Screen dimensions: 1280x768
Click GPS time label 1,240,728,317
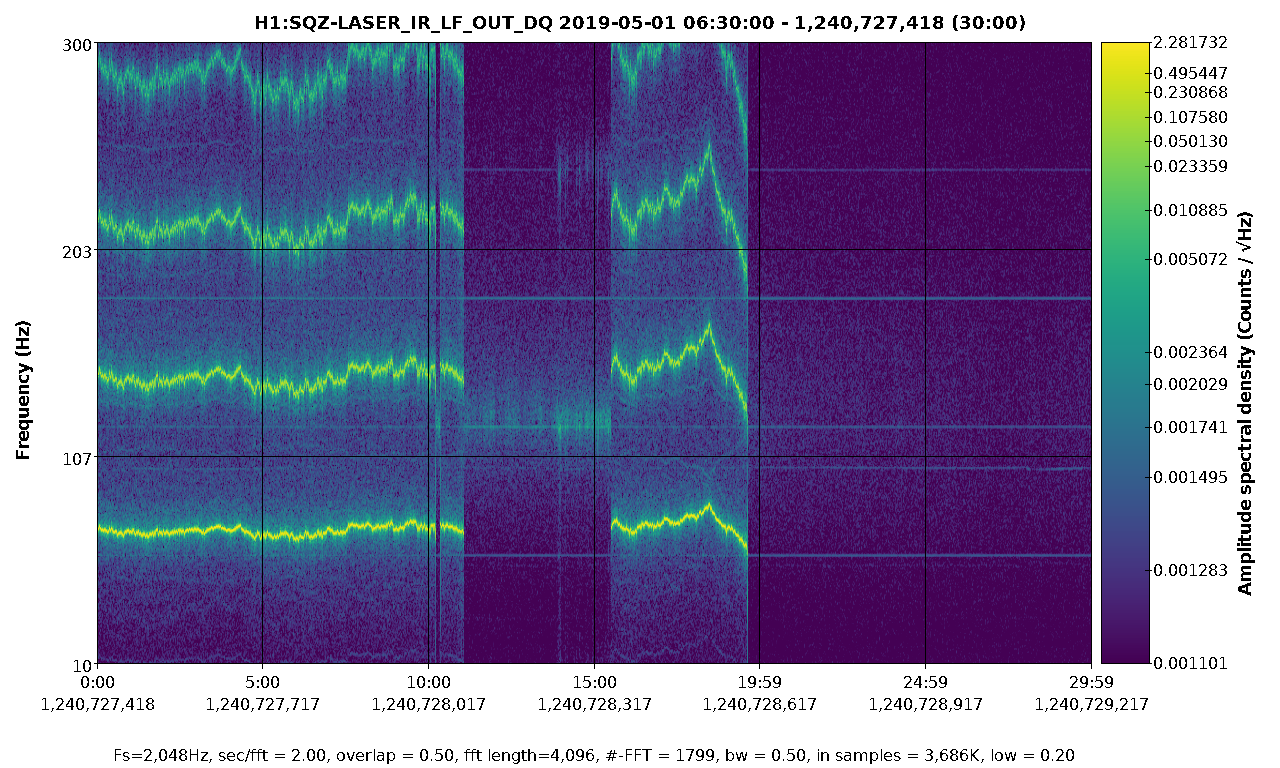(594, 704)
